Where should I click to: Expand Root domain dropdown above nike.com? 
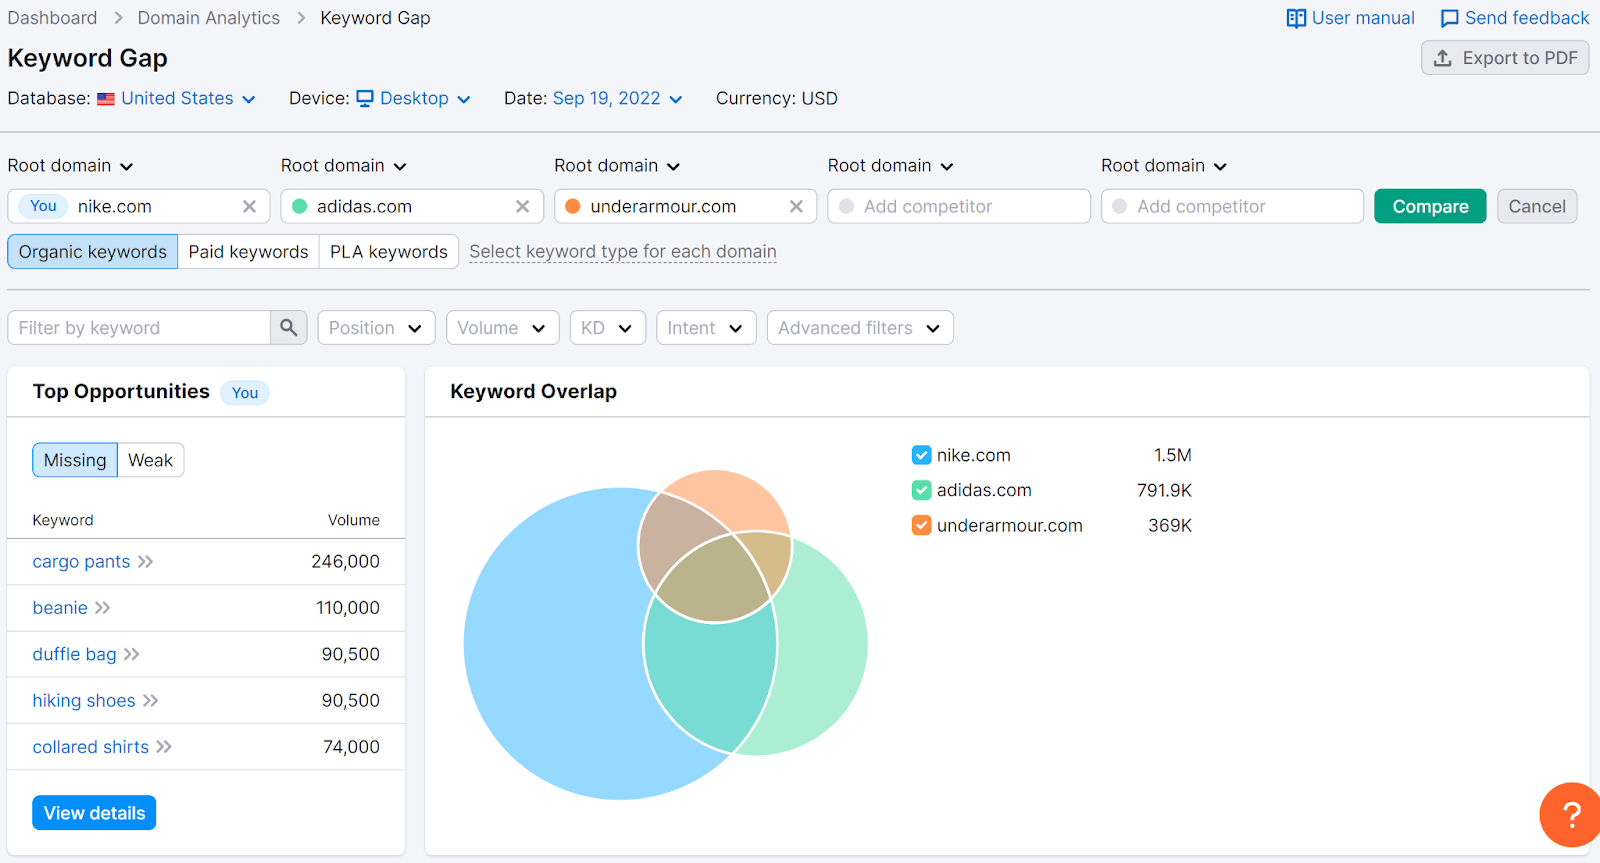tap(70, 166)
